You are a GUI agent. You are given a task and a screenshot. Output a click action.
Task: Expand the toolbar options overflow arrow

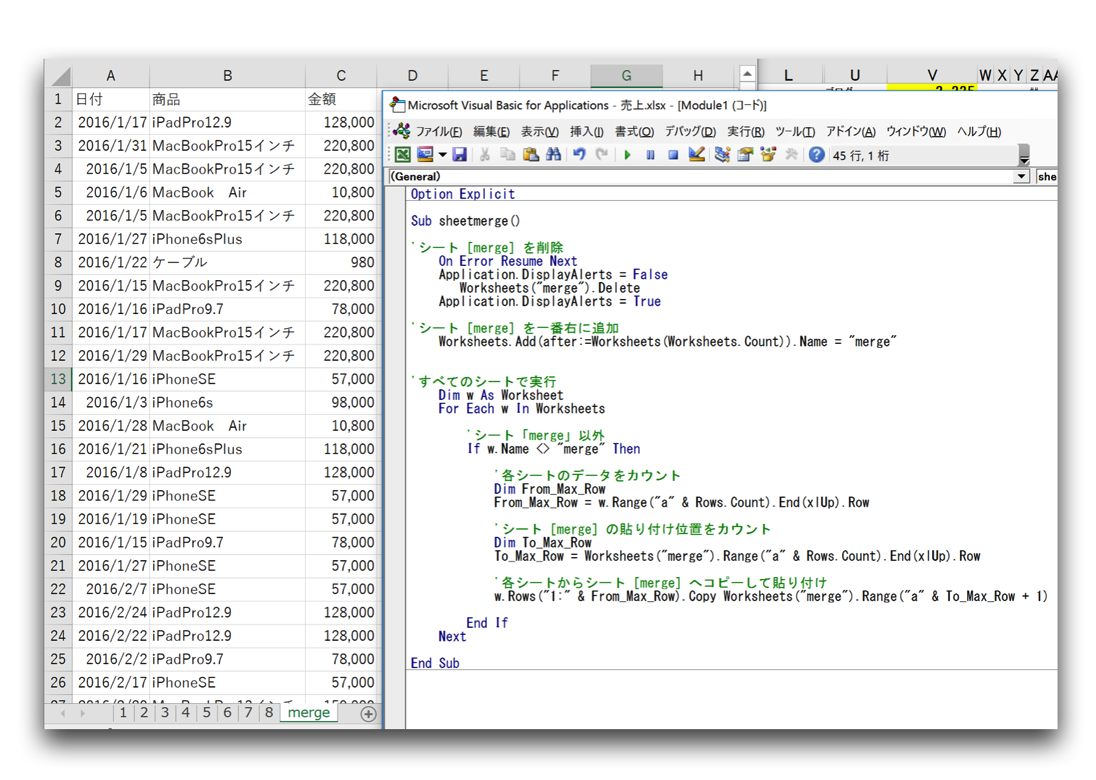1024,155
